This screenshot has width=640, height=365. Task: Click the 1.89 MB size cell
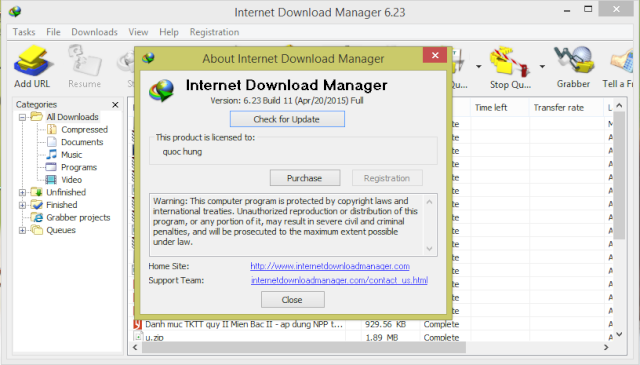(x=382, y=338)
